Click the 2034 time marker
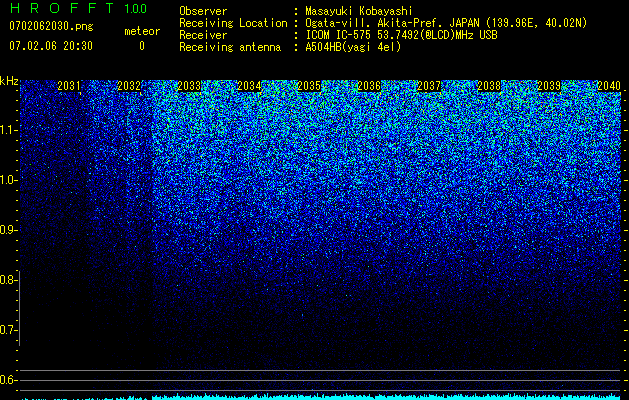The width and height of the screenshot is (629, 400). coord(249,86)
